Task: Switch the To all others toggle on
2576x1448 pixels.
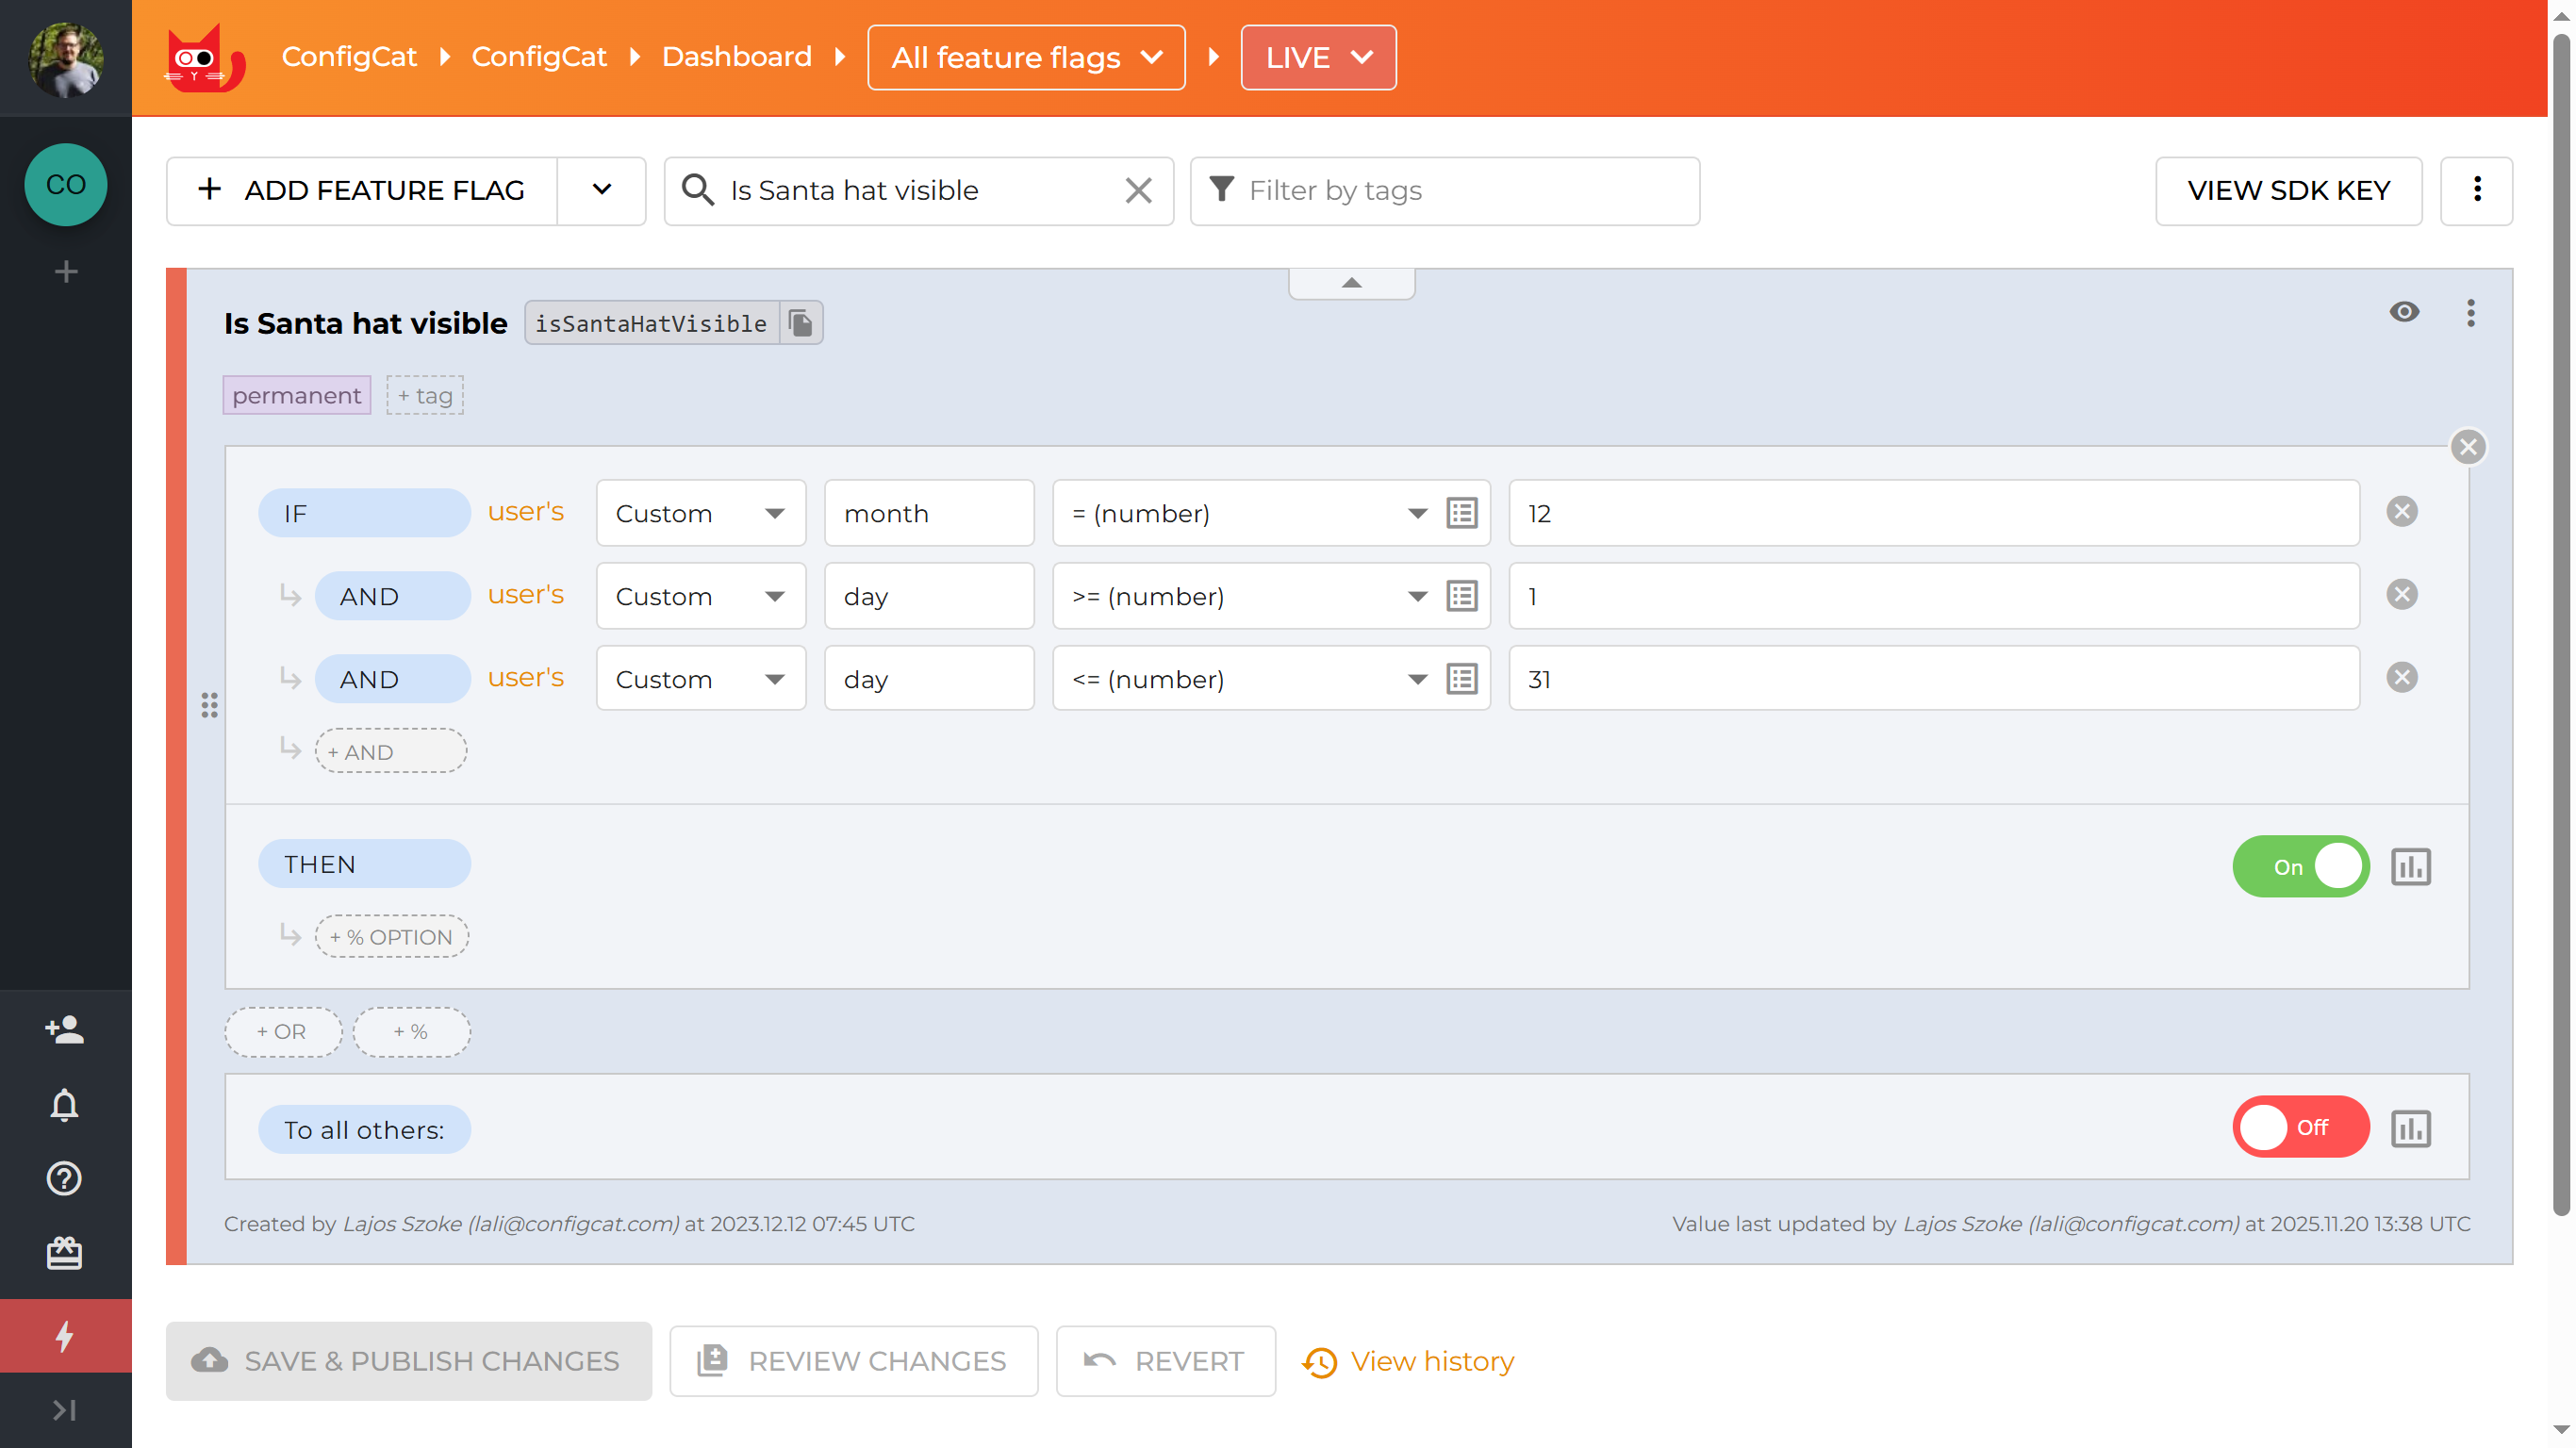Action: pyautogui.click(x=2300, y=1127)
